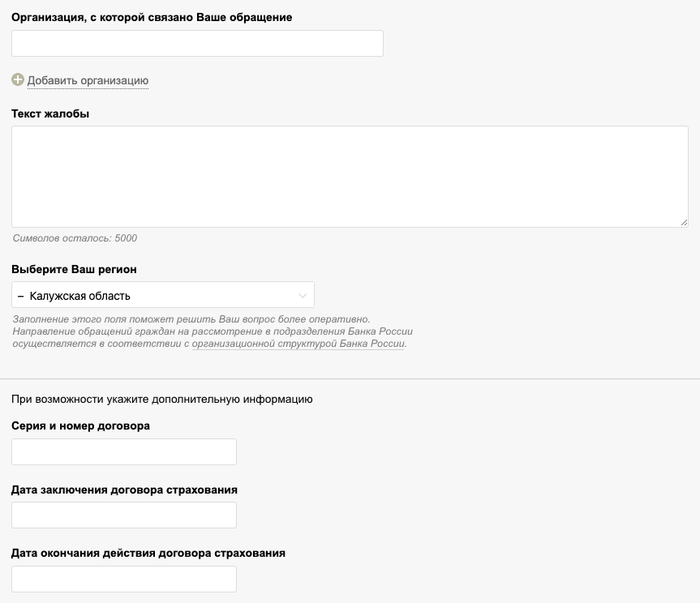Click the chevron arrow of region selector
The image size is (700, 603).
(302, 295)
